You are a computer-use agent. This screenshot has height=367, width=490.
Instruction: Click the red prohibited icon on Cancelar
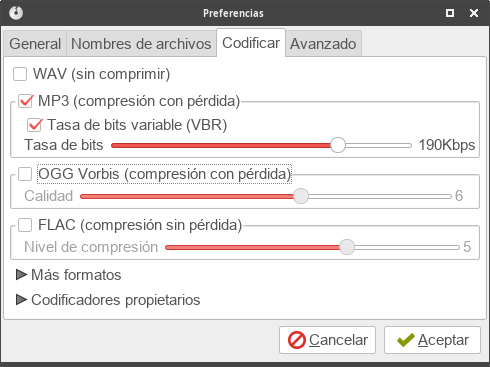click(x=297, y=340)
